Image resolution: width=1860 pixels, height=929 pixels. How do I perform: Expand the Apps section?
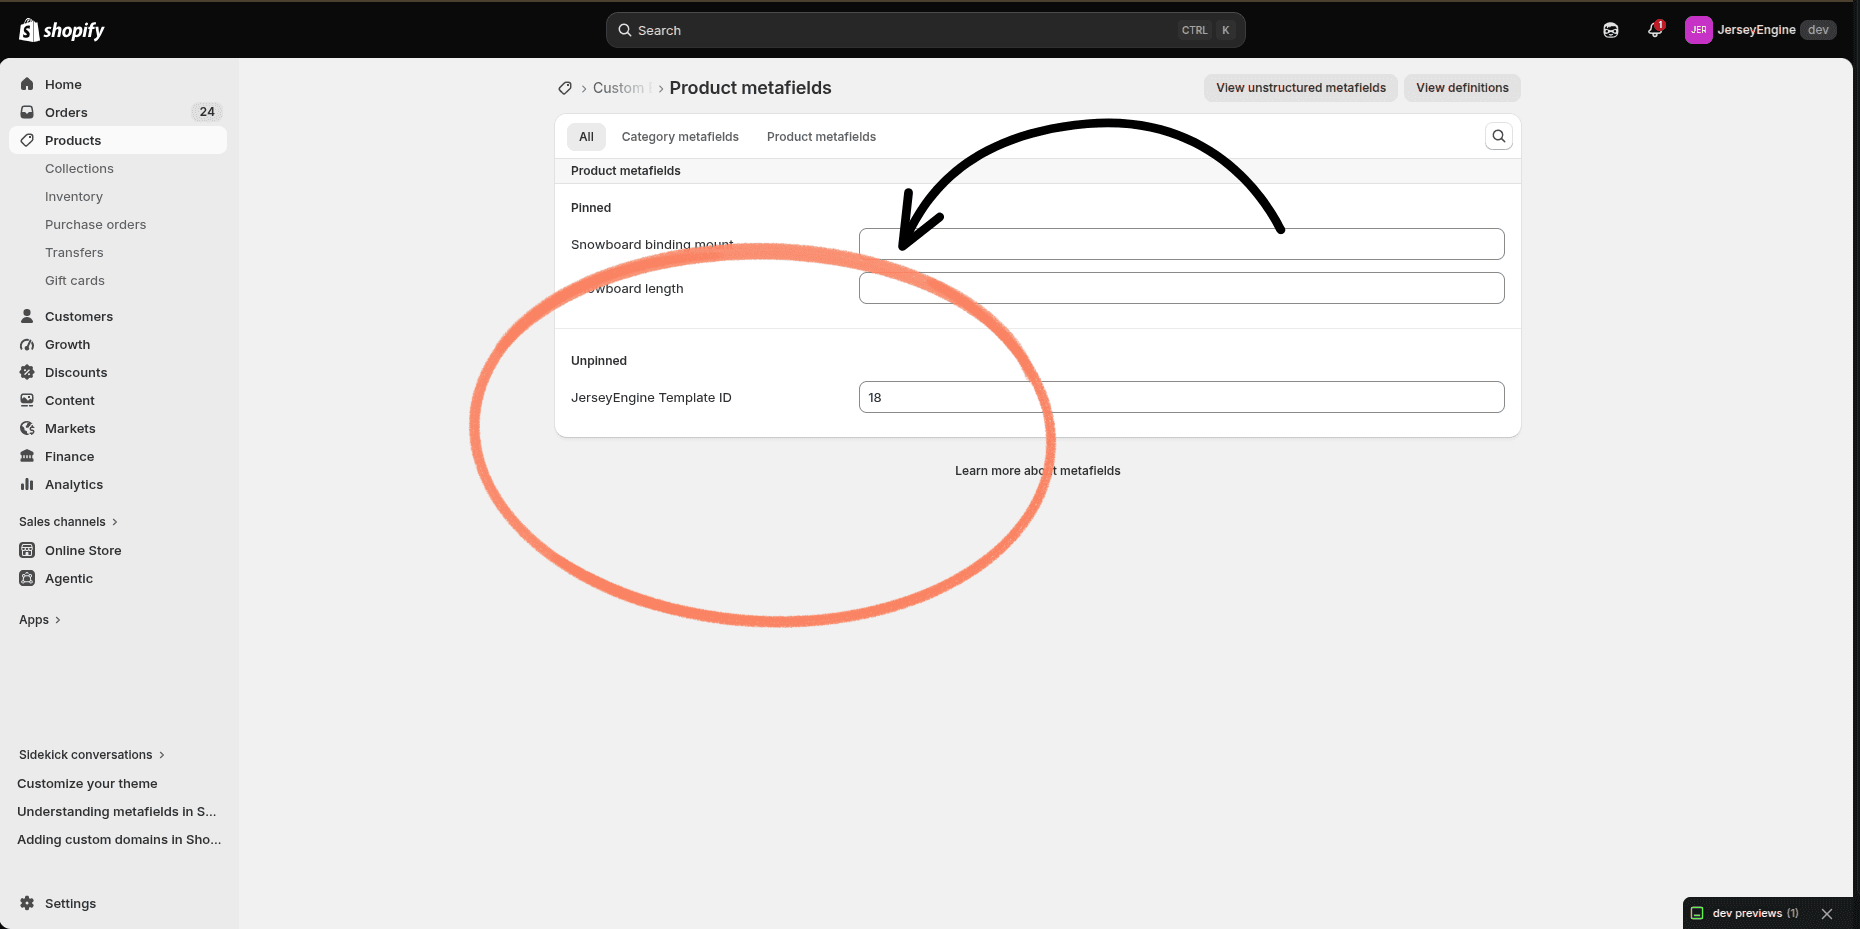[40, 620]
